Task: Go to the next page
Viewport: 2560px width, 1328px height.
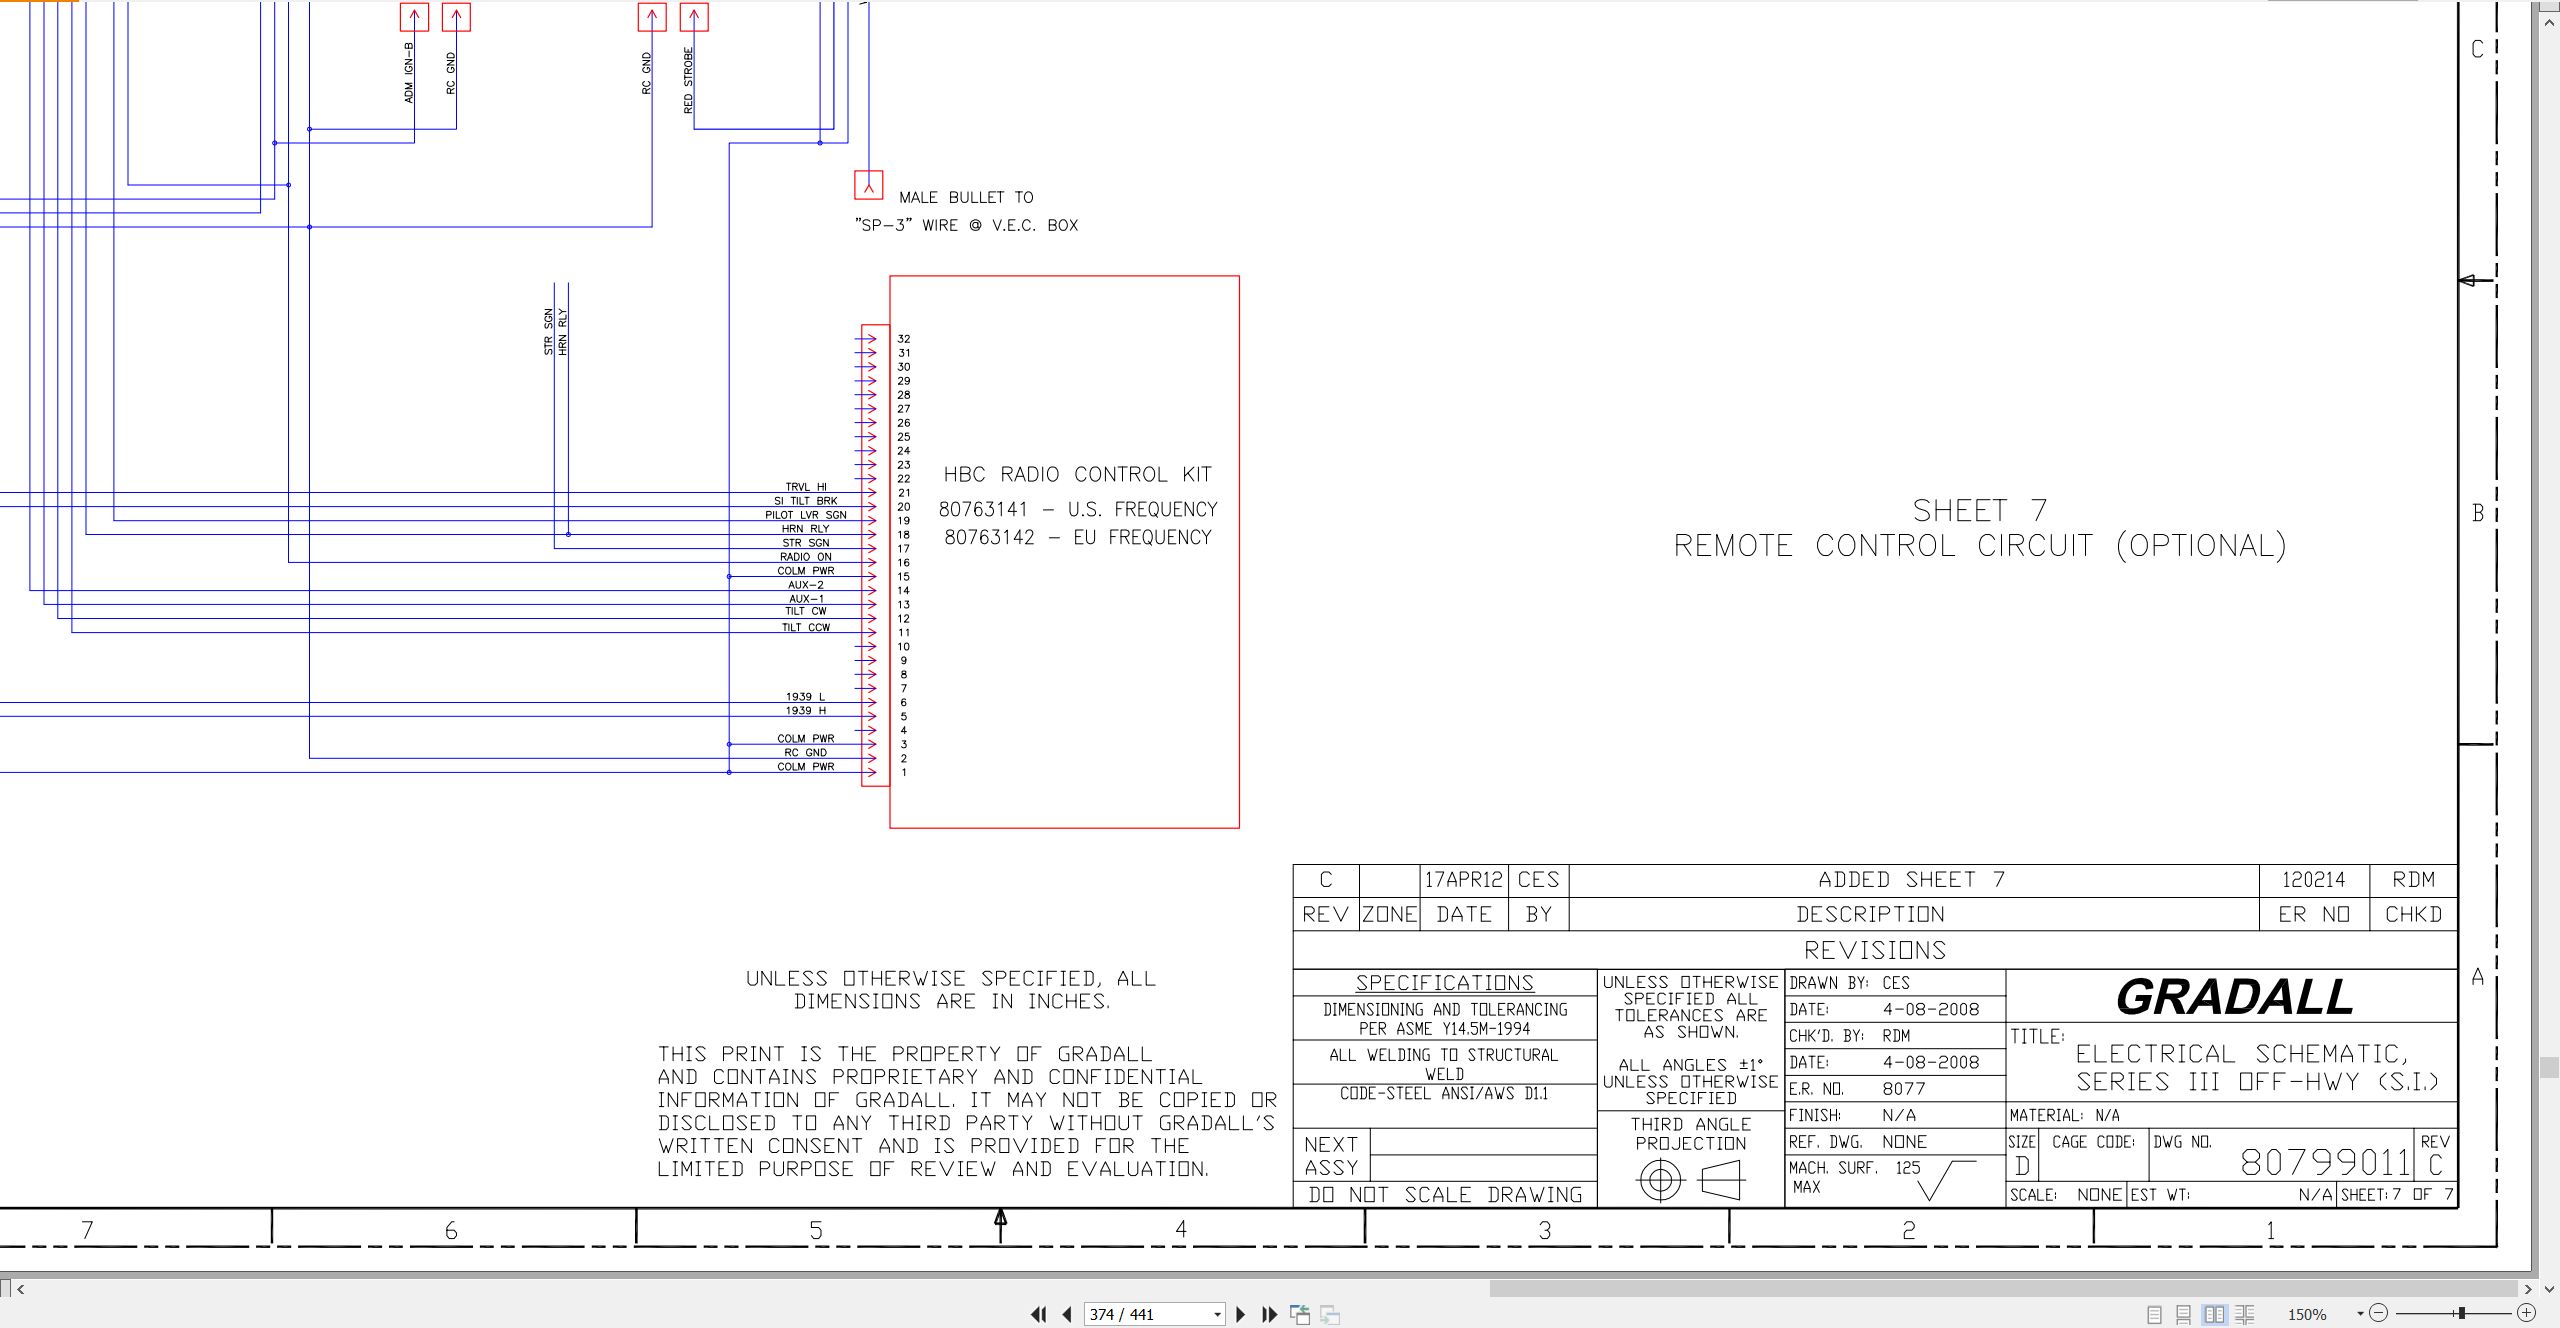Action: click(1241, 1314)
